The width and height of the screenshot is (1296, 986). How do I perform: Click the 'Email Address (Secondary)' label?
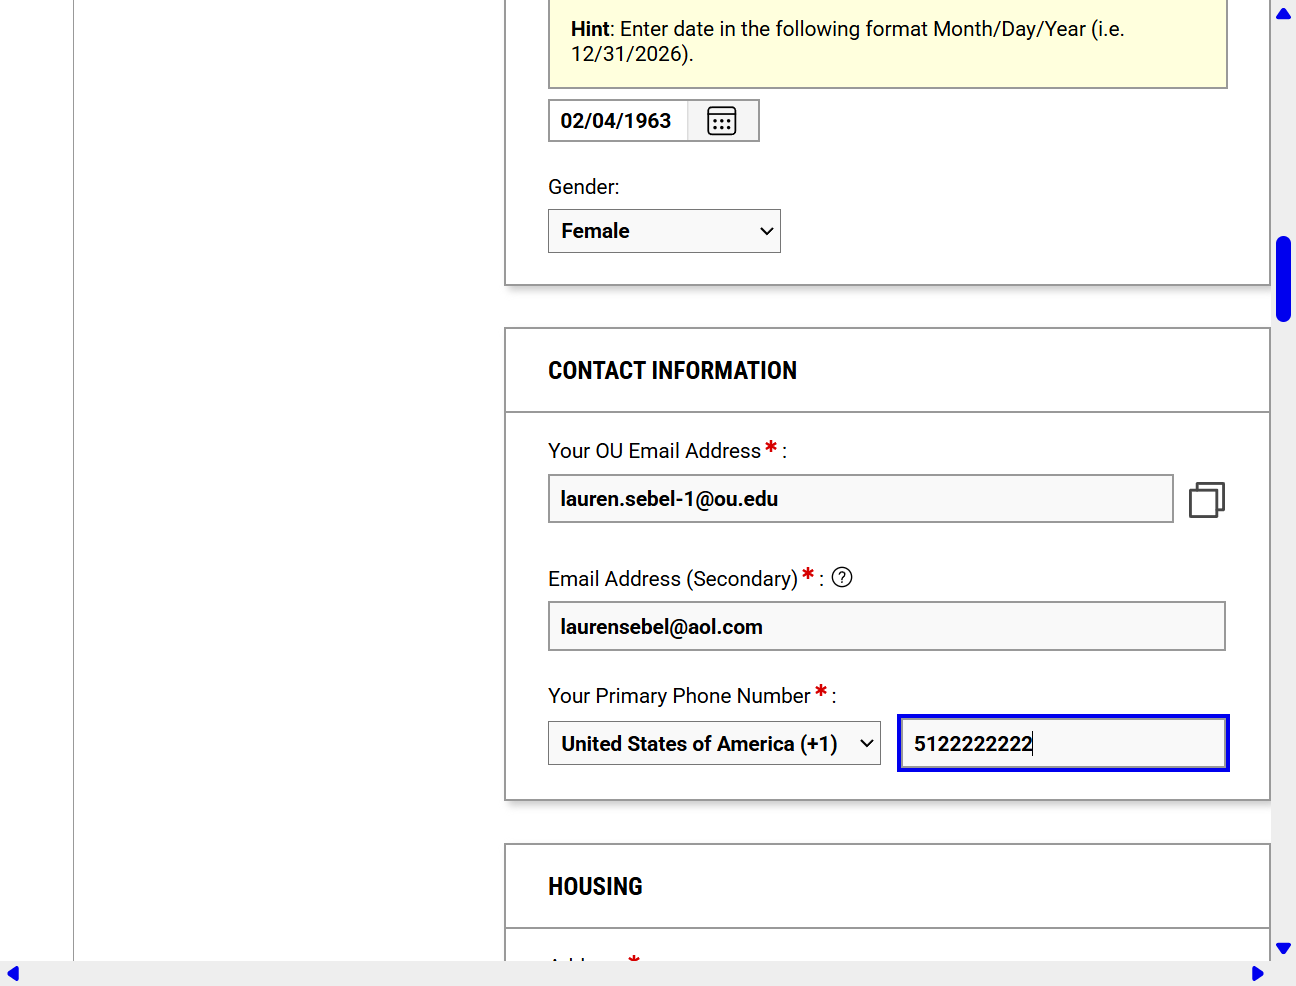[673, 579]
